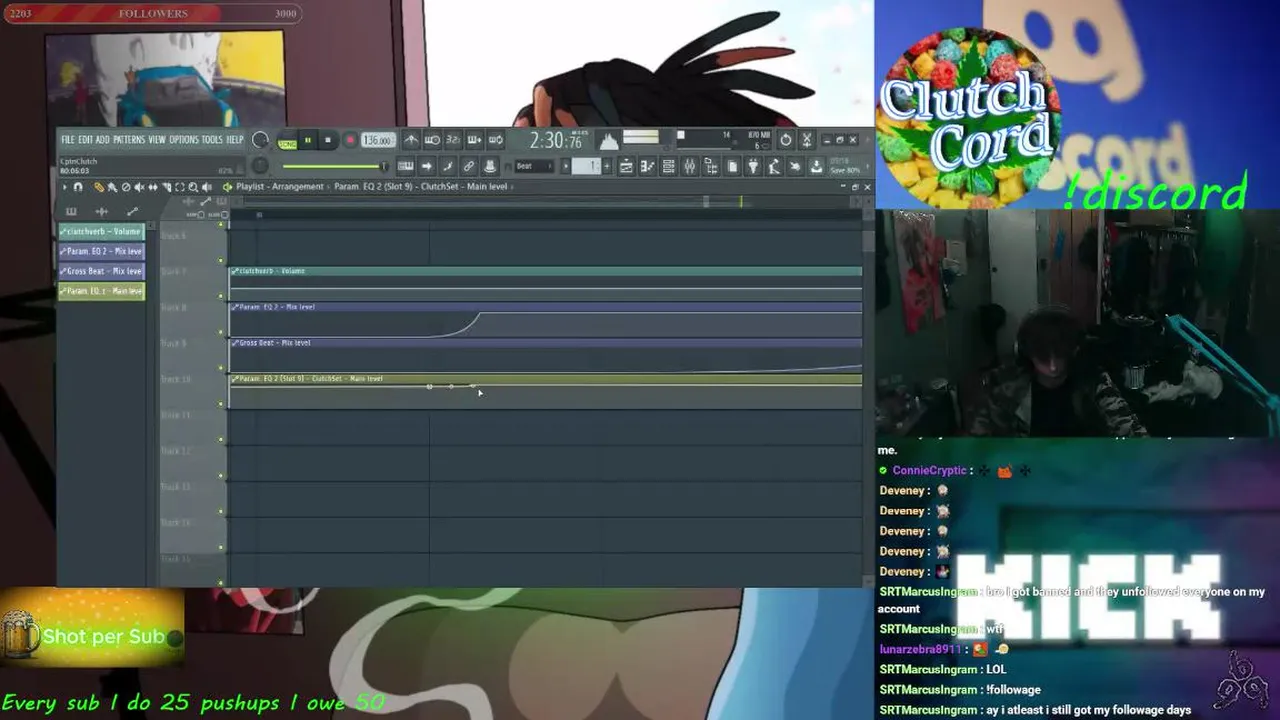Open the Mixer view icon

(x=689, y=166)
